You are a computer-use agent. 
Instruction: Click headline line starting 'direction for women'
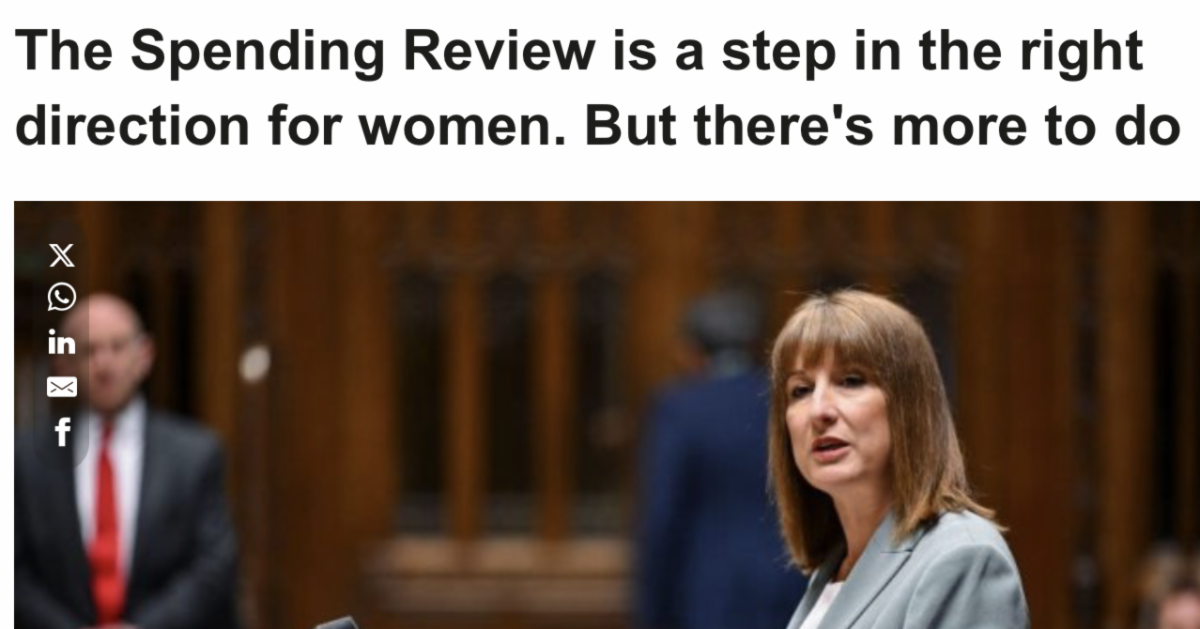tap(598, 124)
